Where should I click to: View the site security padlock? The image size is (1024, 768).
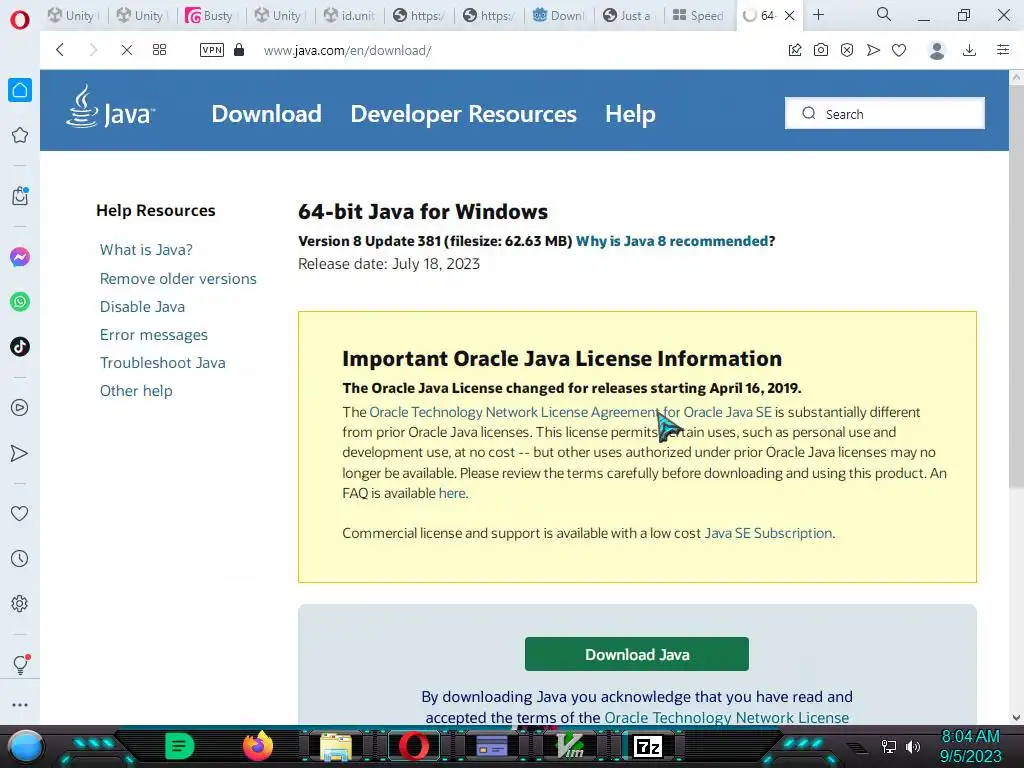pos(239,50)
